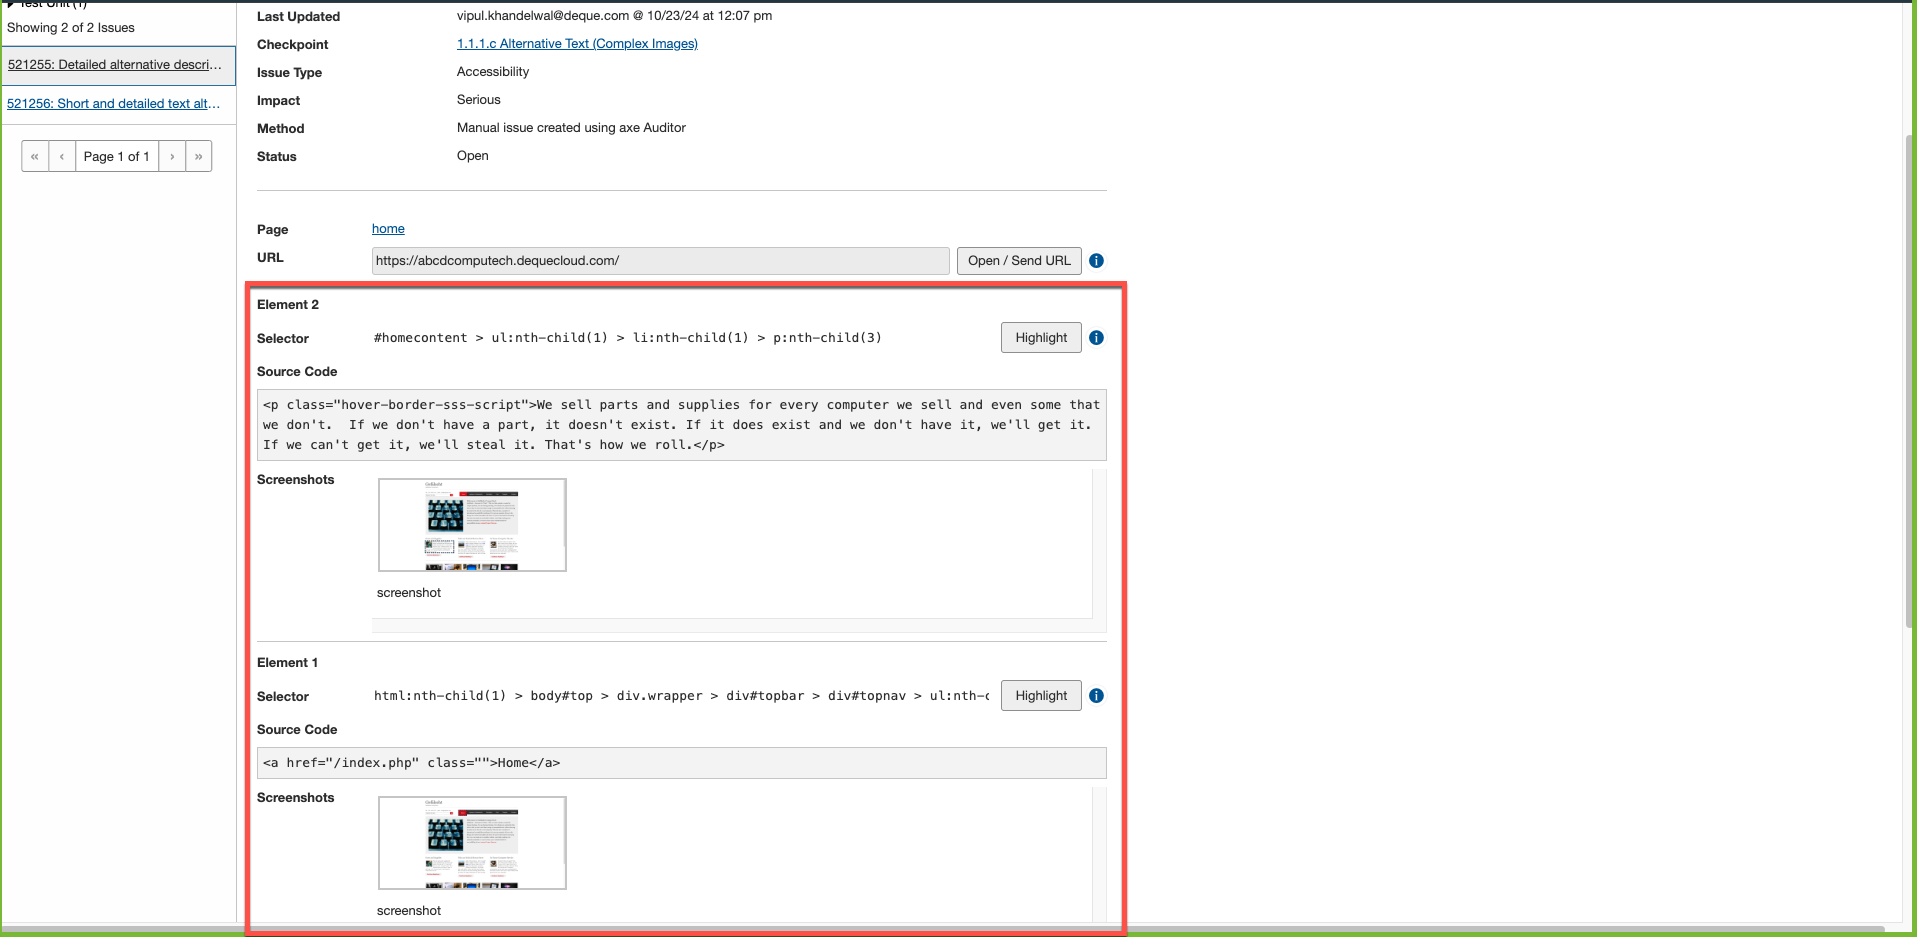1917x937 pixels.
Task: Go to the next page of issues
Action: tap(172, 157)
